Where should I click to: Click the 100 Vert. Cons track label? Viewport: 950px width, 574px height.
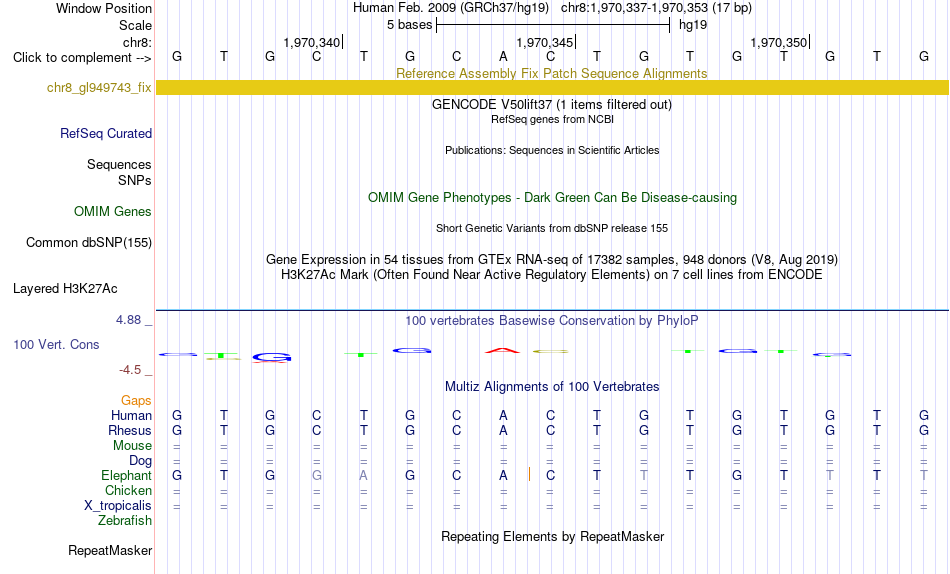pyautogui.click(x=56, y=344)
